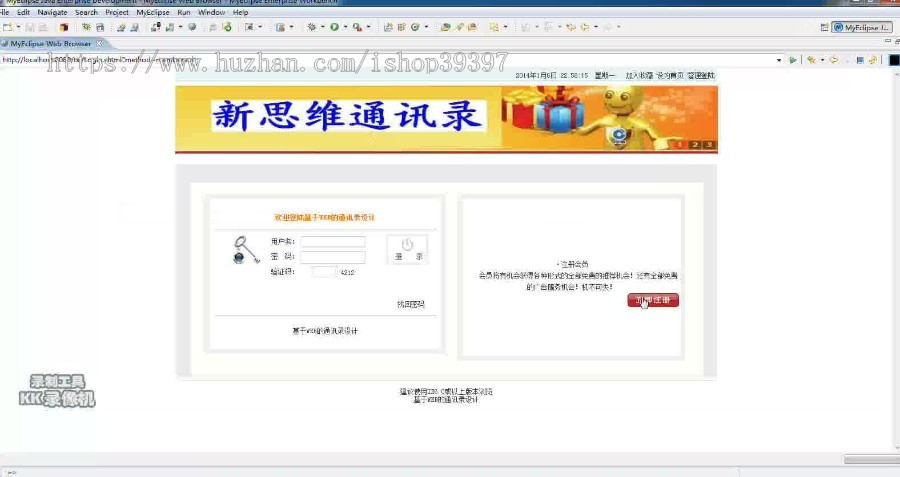Click the browser URL address field
Image resolution: width=900 pixels, height=477 pixels.
click(387, 60)
